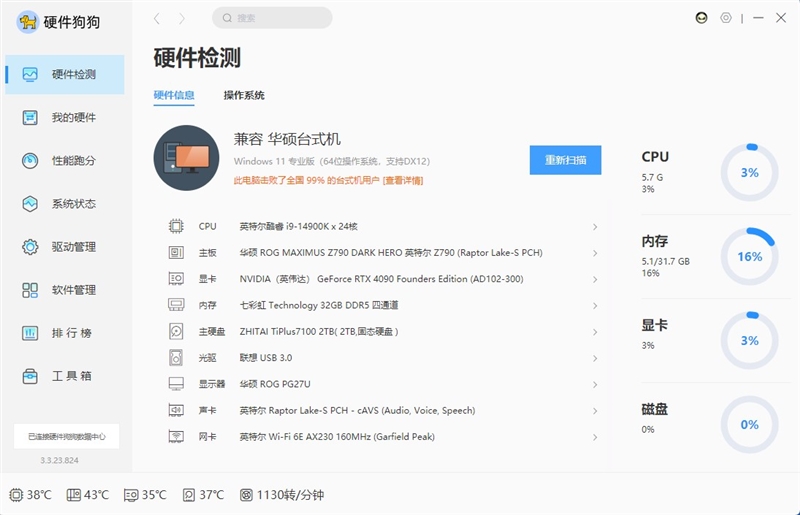Open the user avatar icon in title bar
The image size is (800, 515).
(x=702, y=18)
